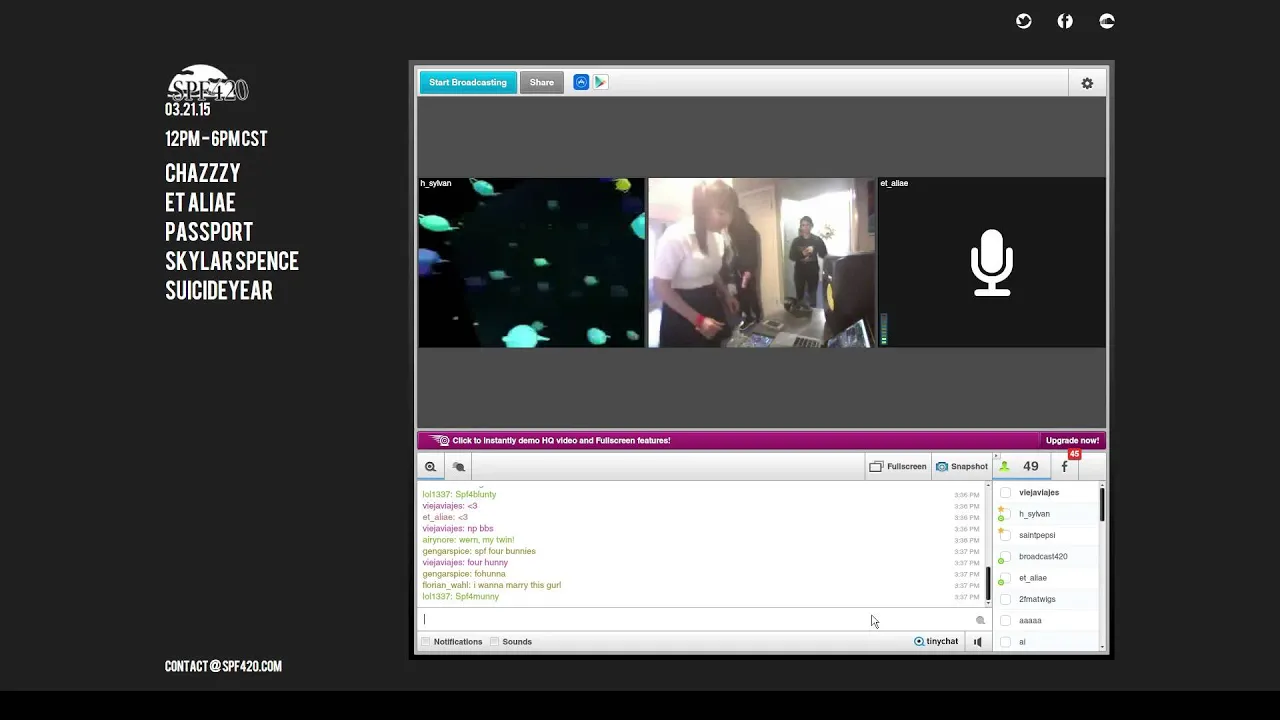The height and width of the screenshot is (720, 1280).
Task: Mute audio with the speaker icon
Action: click(978, 642)
